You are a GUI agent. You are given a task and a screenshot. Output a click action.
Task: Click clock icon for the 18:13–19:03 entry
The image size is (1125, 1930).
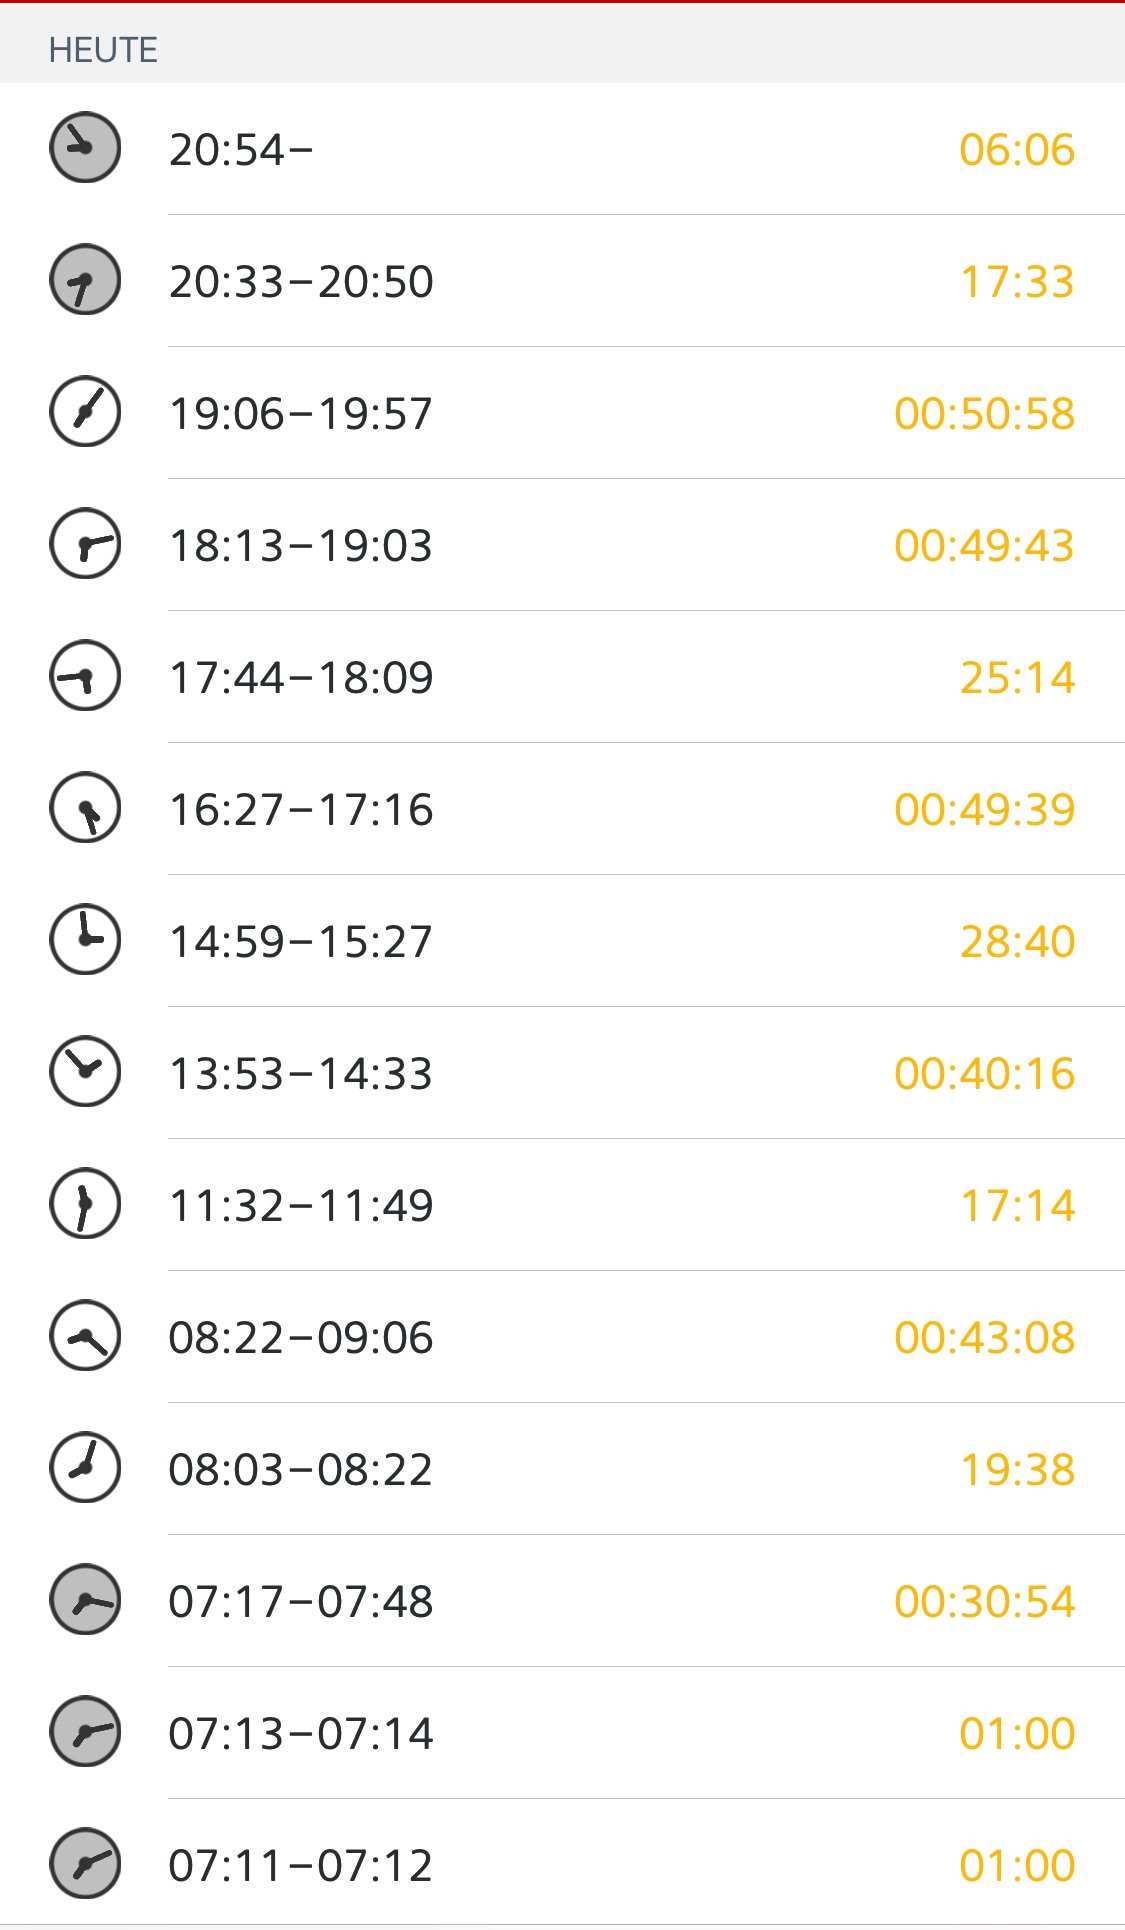pyautogui.click(x=85, y=544)
